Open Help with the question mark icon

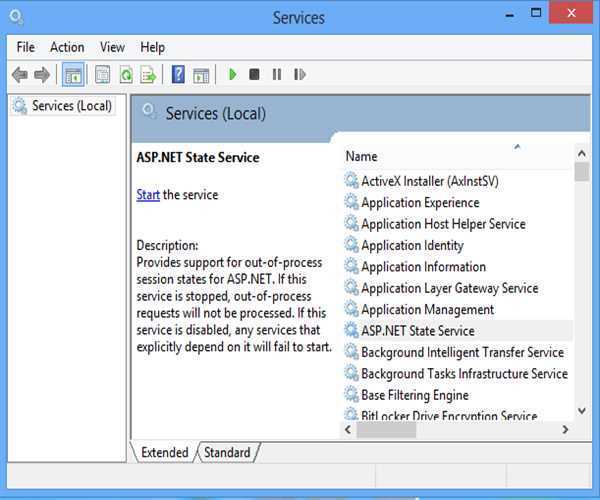tap(178, 75)
